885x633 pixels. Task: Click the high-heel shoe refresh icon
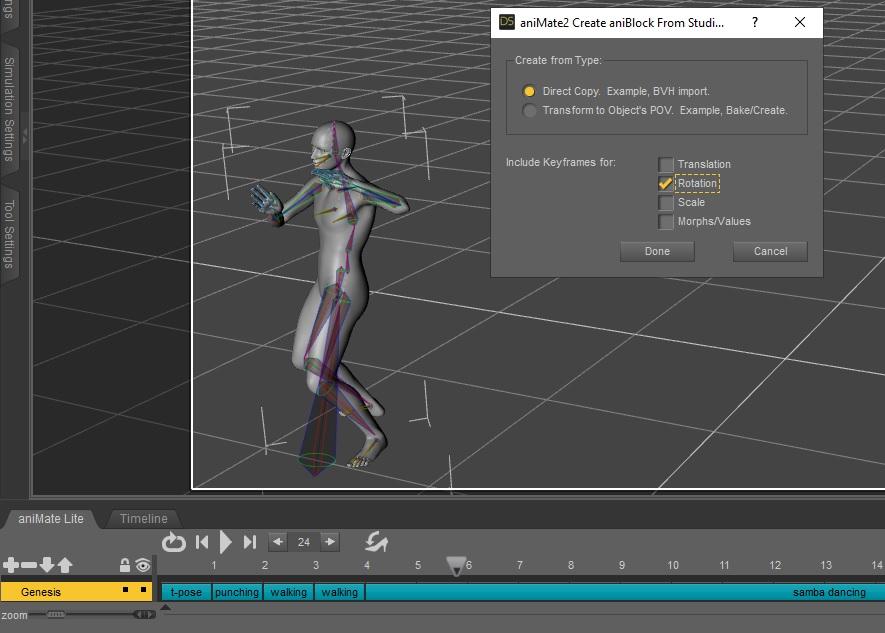pyautogui.click(x=377, y=542)
